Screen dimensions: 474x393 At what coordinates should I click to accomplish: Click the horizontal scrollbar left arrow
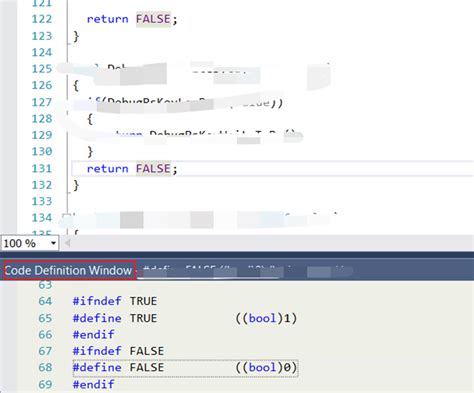[x=67, y=243]
